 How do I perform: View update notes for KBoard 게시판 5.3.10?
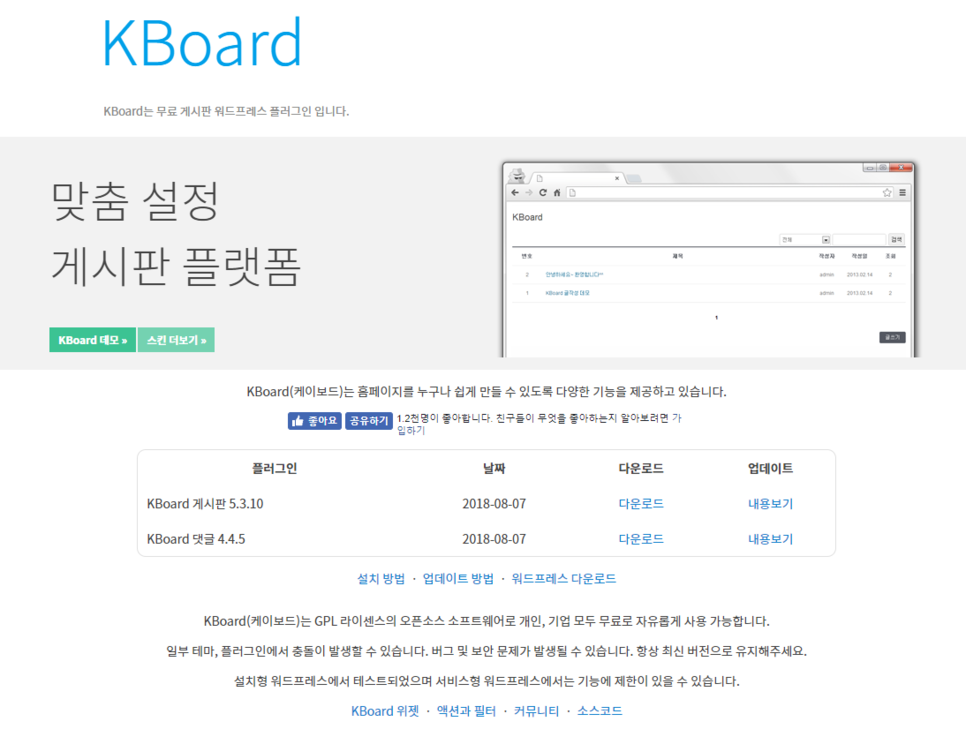tap(770, 503)
